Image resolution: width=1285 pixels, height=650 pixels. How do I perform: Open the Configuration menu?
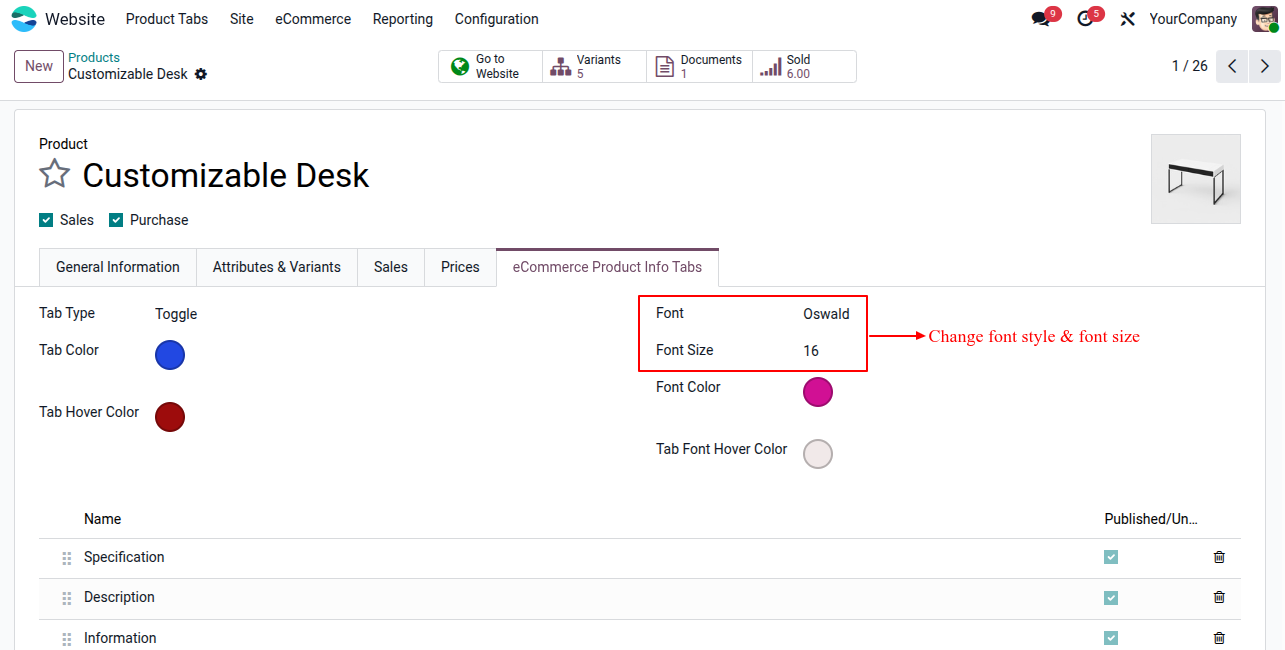point(496,19)
